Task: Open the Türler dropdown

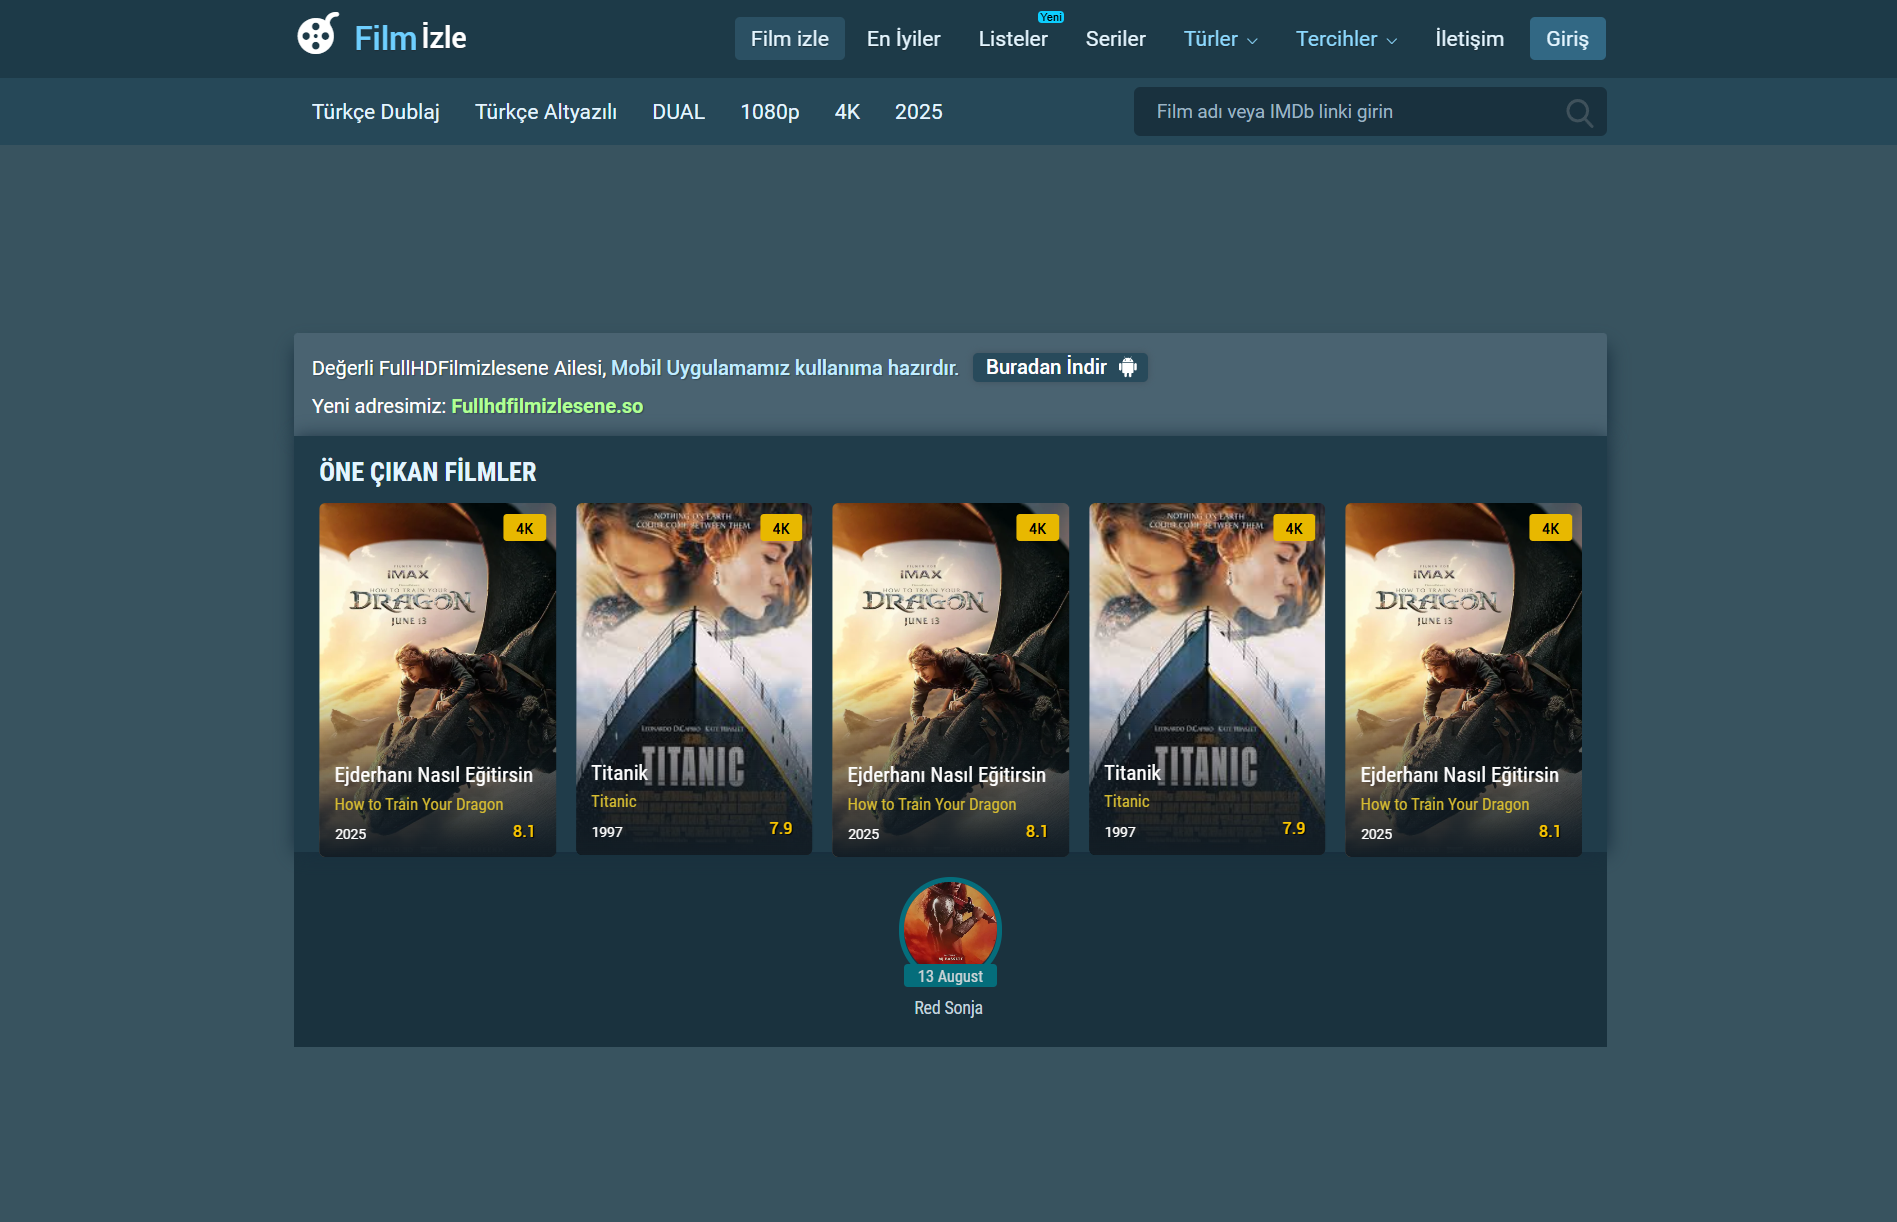Action: [1219, 38]
